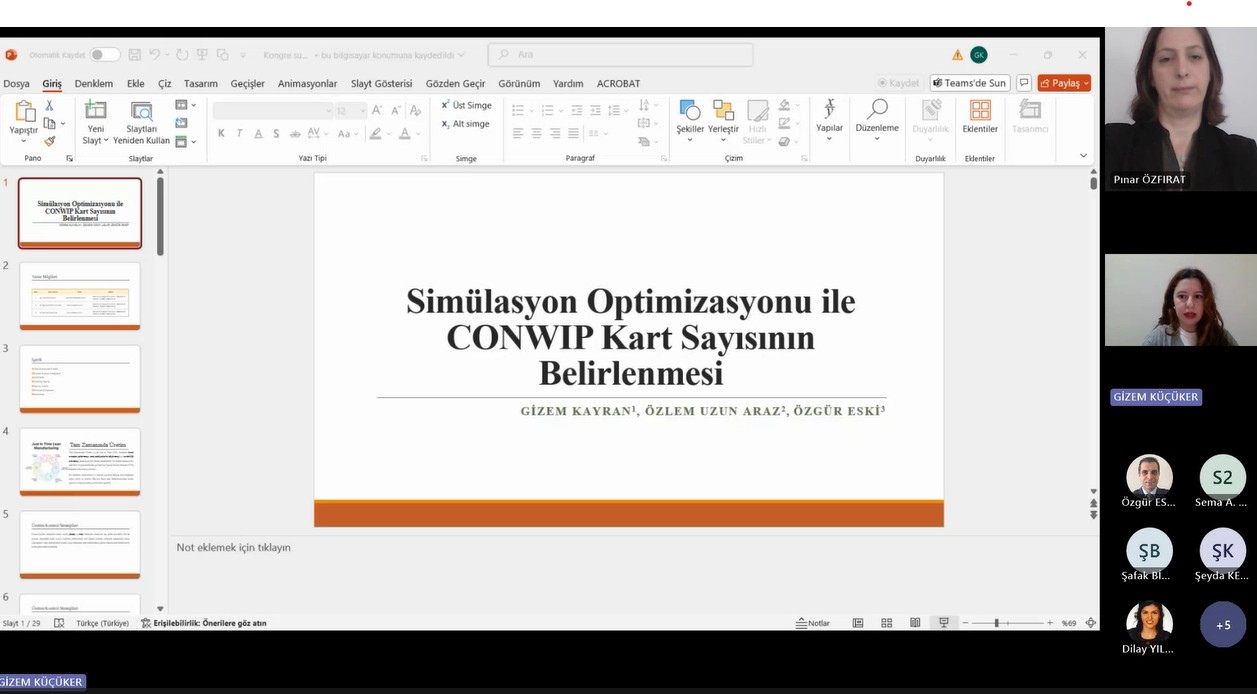This screenshot has height=694, width=1257.
Task: Open Reading View from status bar
Action: (915, 623)
